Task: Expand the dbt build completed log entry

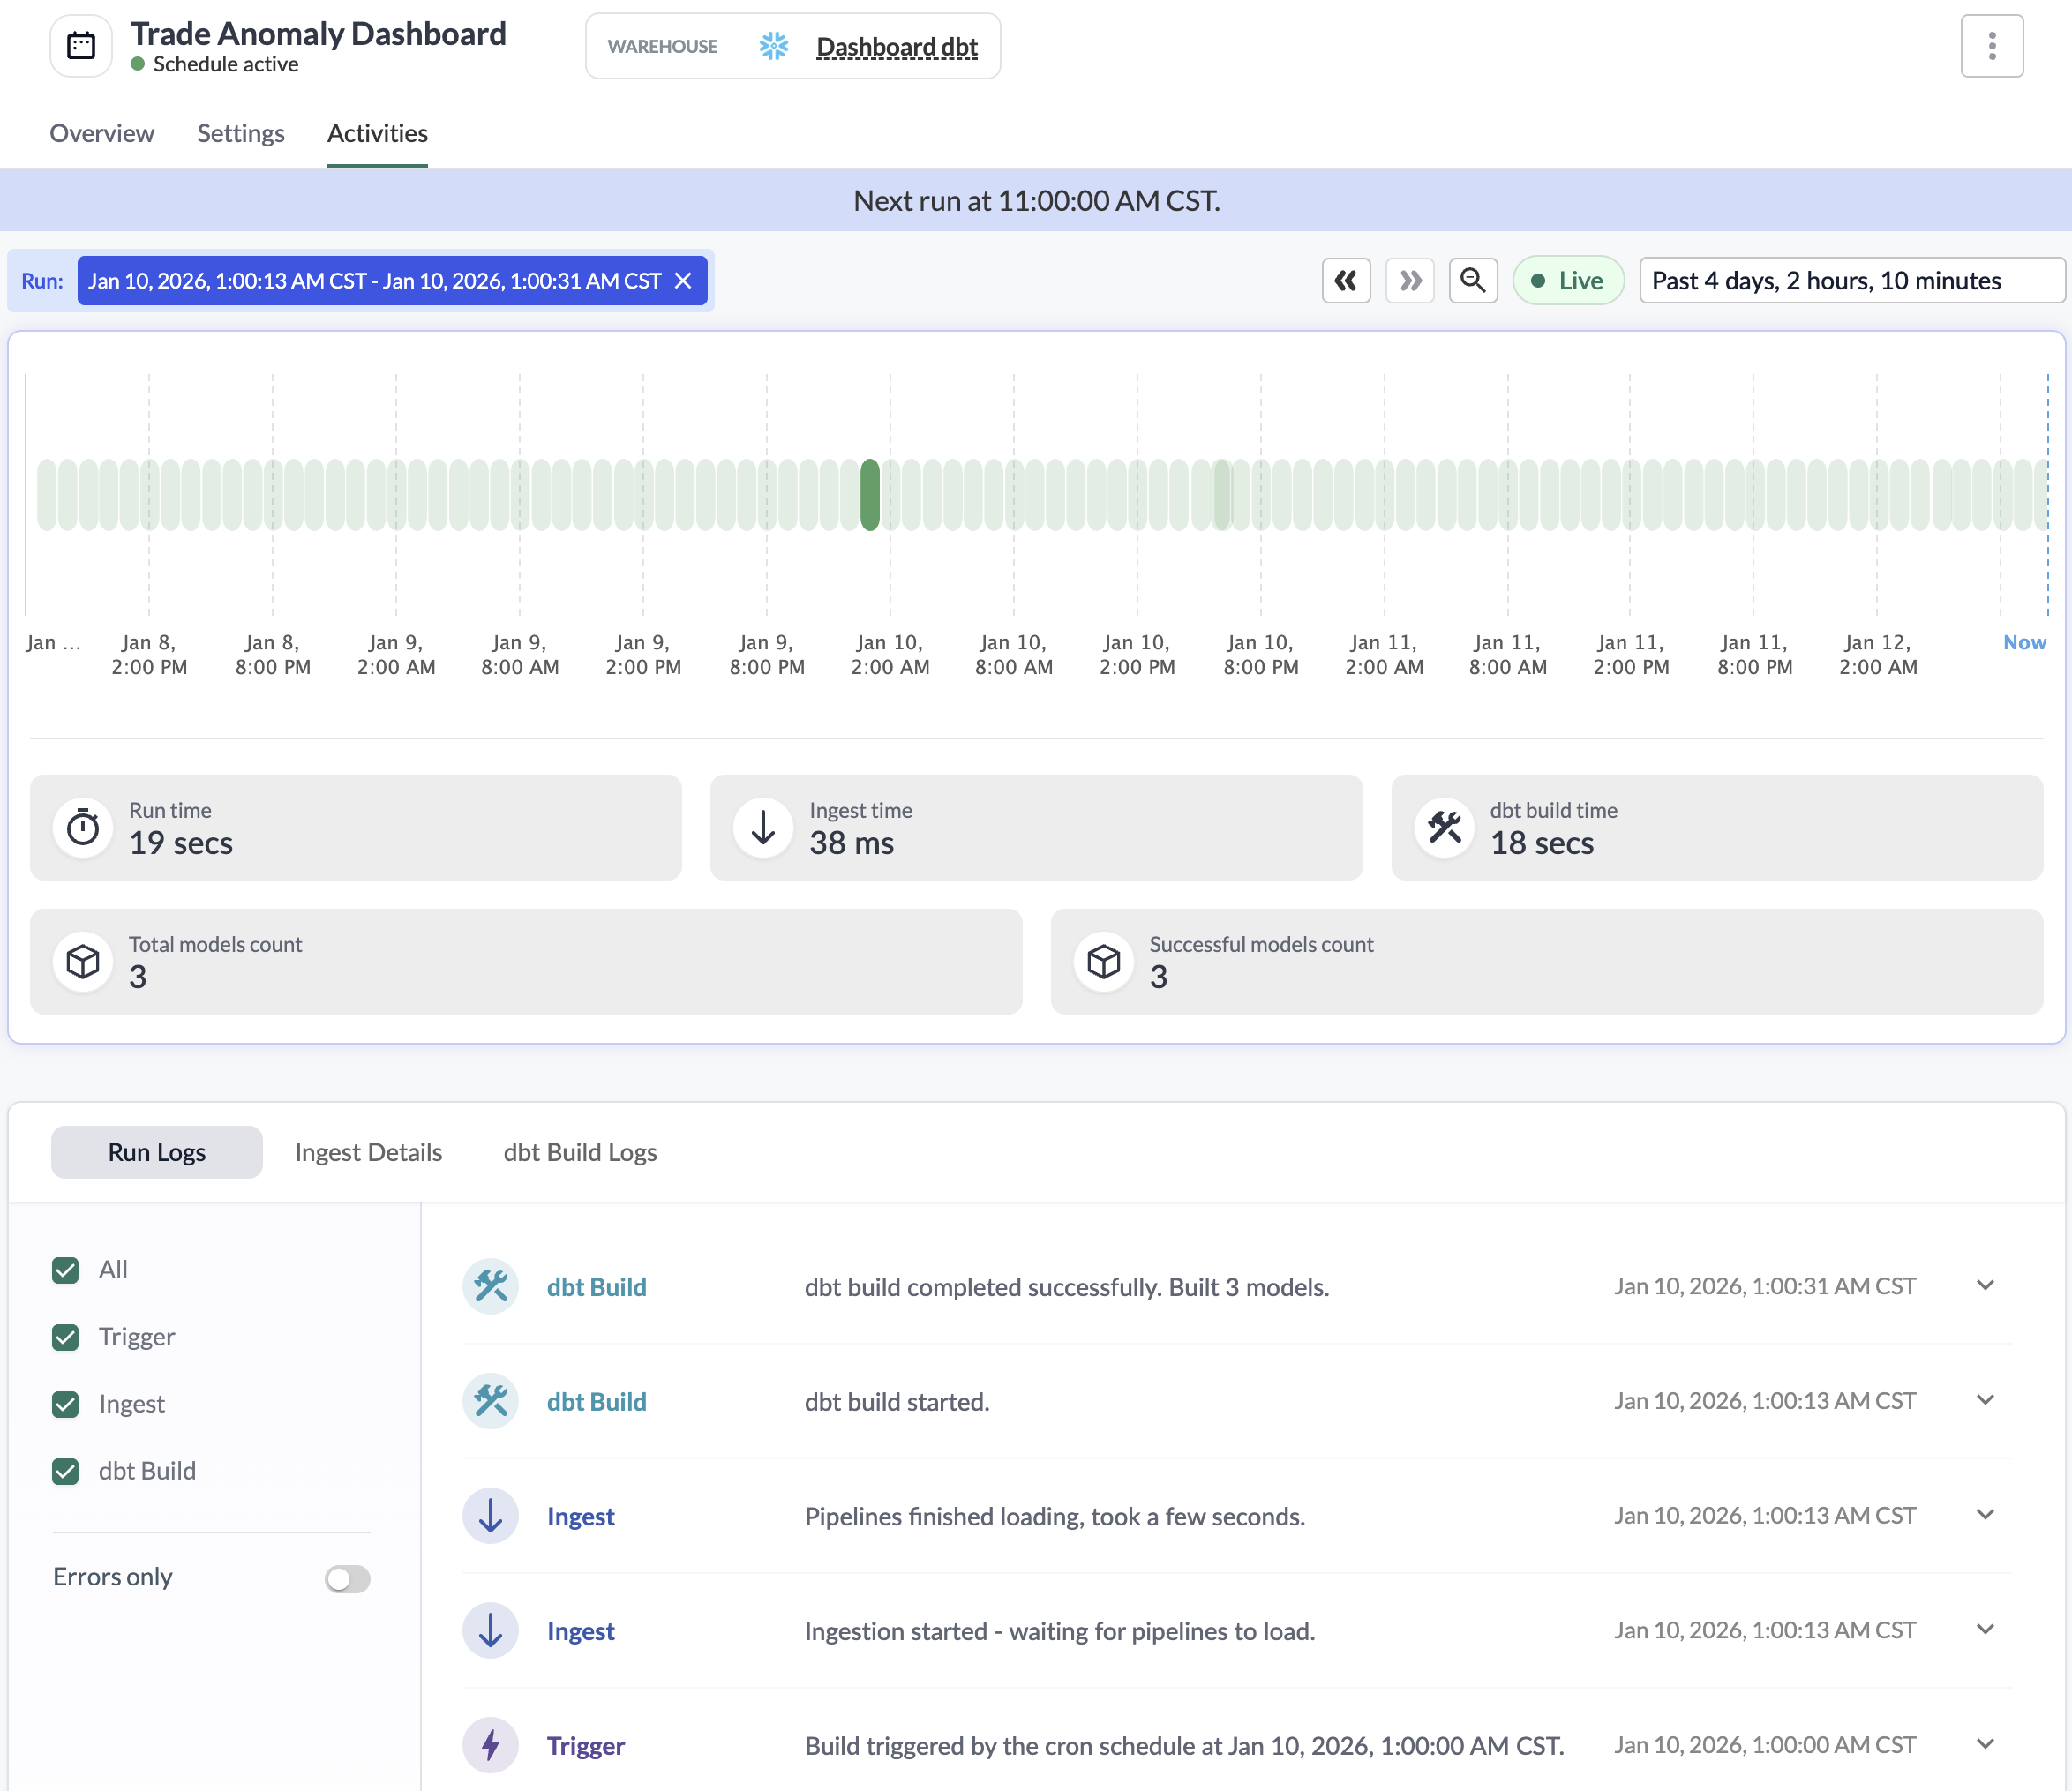Action: point(1985,1286)
